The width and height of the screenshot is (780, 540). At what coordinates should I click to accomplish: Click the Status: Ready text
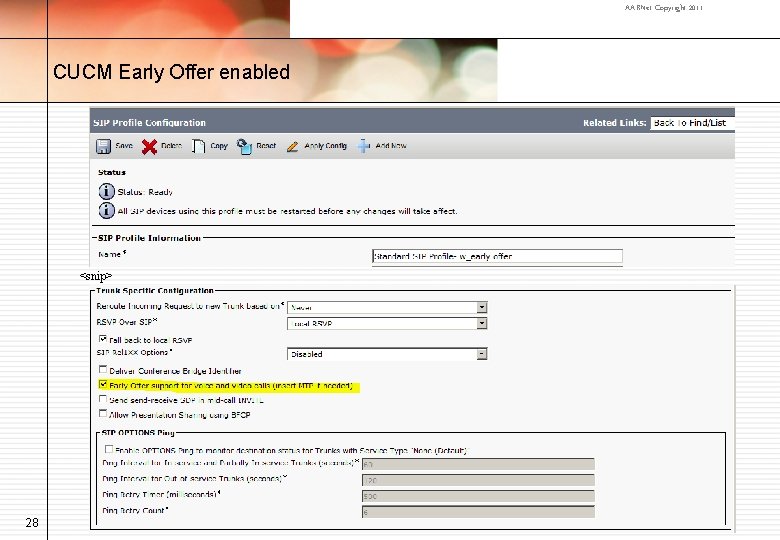(x=145, y=192)
